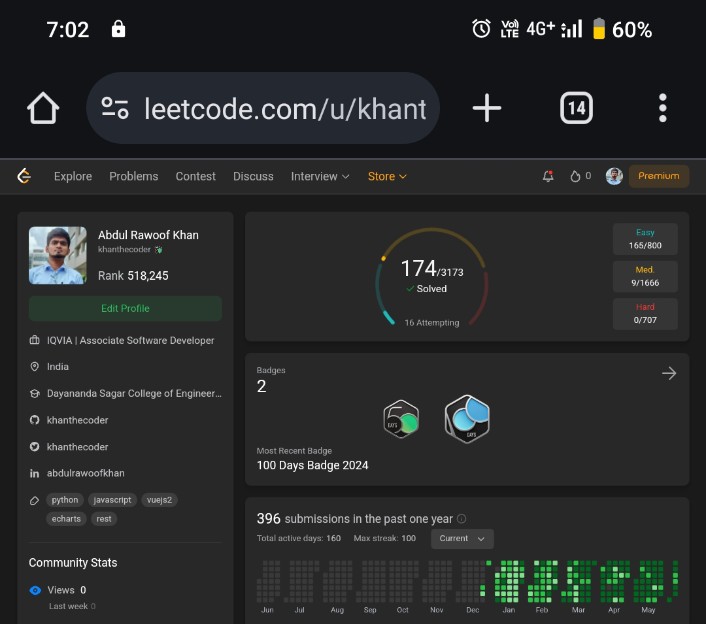Open a new tab with plus icon

click(487, 108)
